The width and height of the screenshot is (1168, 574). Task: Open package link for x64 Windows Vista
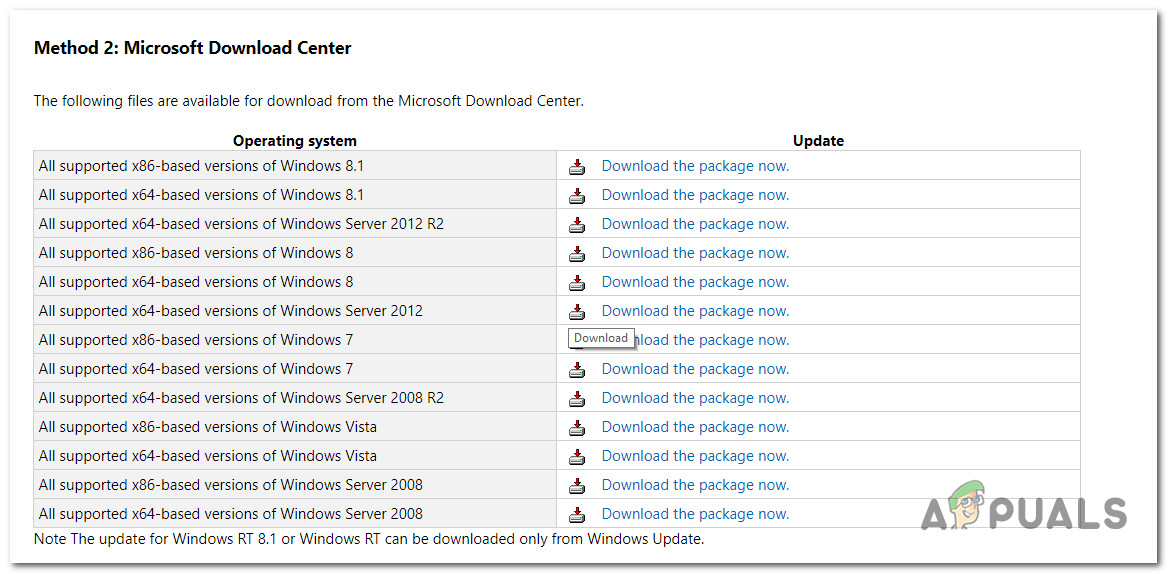pos(695,456)
